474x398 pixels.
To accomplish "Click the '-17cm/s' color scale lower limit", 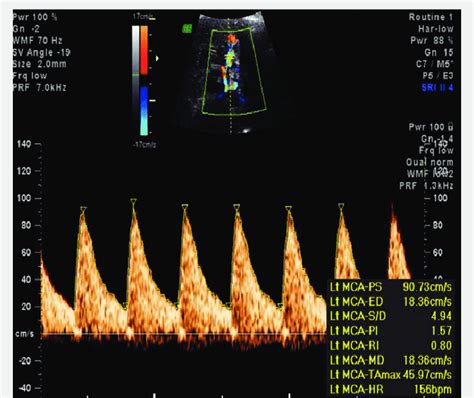I will (x=145, y=145).
